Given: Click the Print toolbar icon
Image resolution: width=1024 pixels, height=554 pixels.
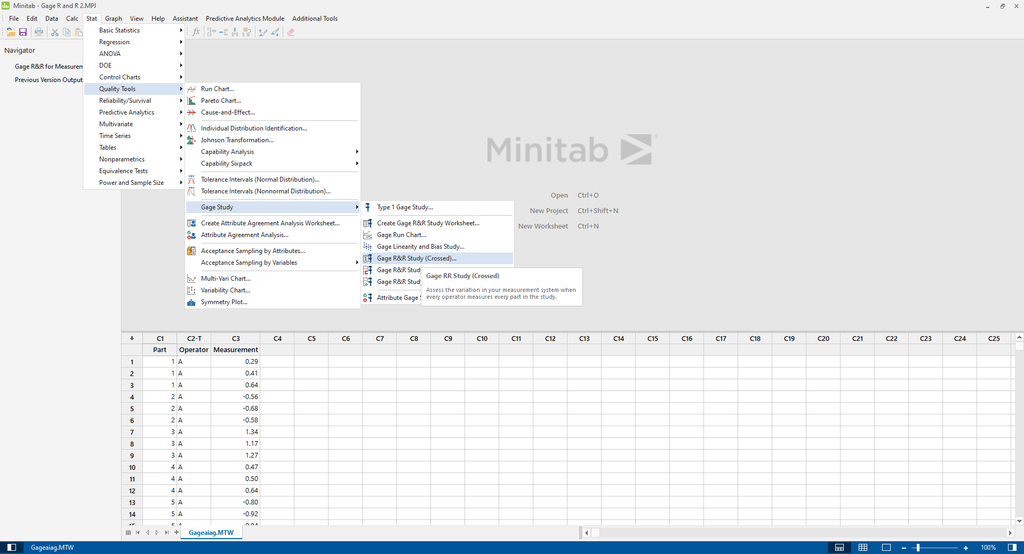Looking at the screenshot, I should click(x=39, y=32).
